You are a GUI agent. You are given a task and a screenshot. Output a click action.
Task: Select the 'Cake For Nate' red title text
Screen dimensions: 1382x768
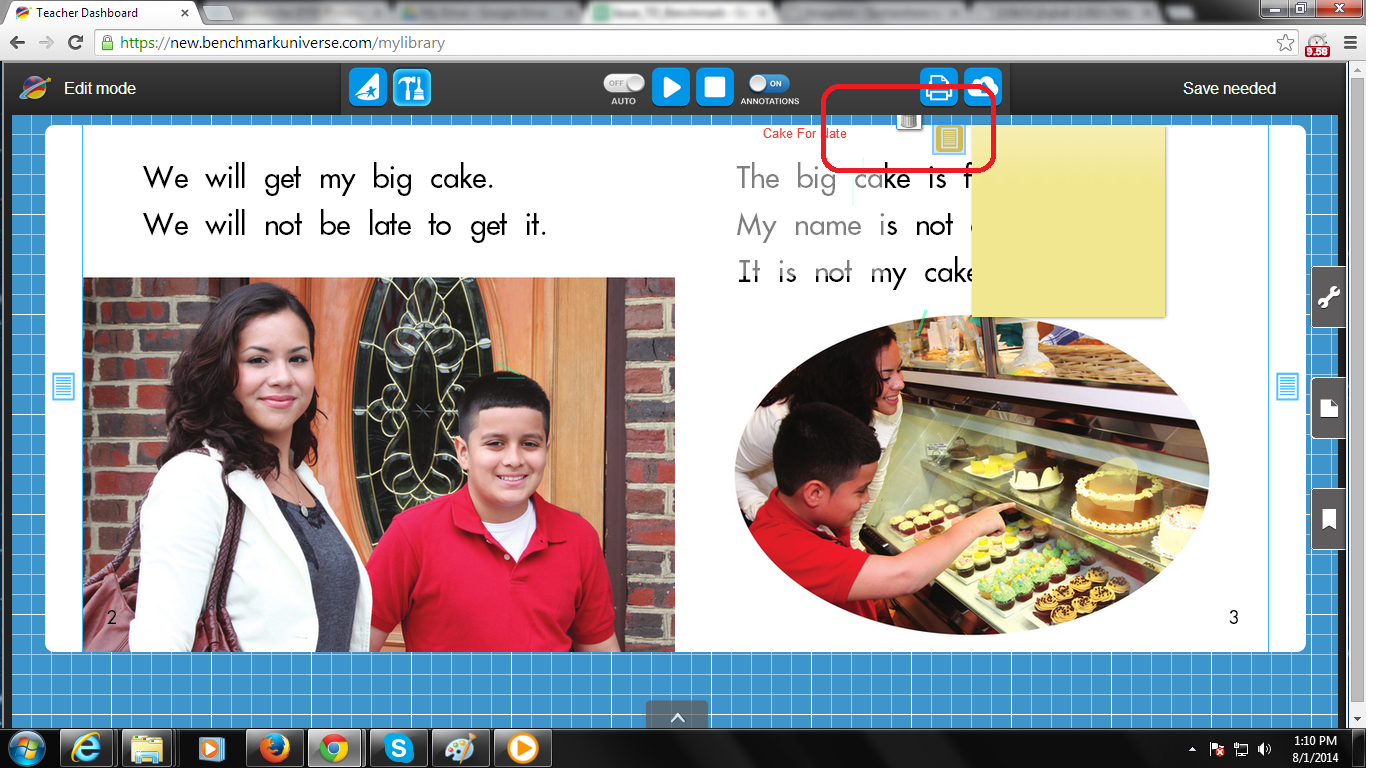[x=805, y=134]
